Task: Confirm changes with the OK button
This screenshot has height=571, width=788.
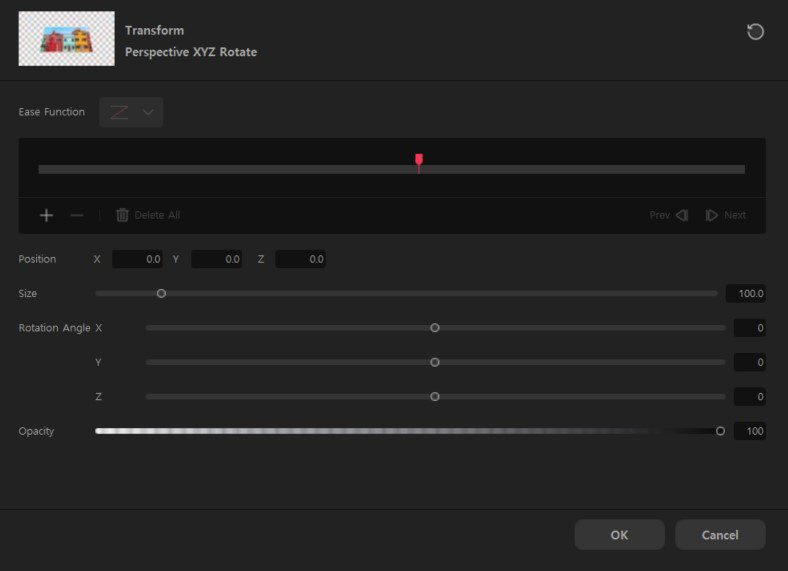Action: pyautogui.click(x=619, y=535)
